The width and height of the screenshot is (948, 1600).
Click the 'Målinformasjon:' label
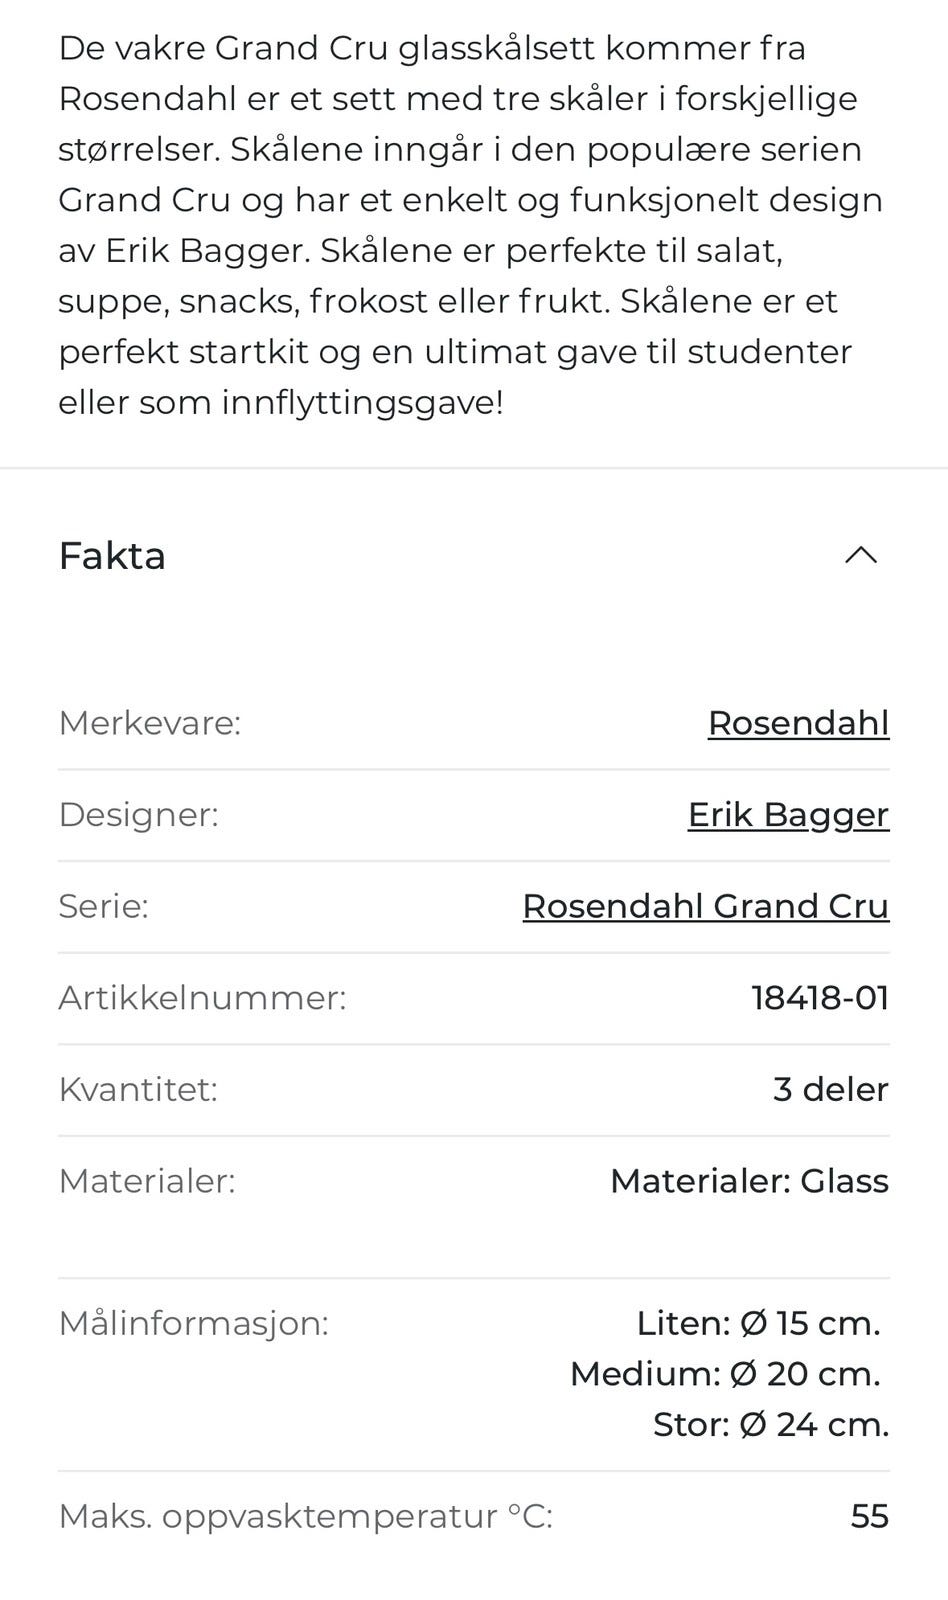click(x=193, y=1323)
